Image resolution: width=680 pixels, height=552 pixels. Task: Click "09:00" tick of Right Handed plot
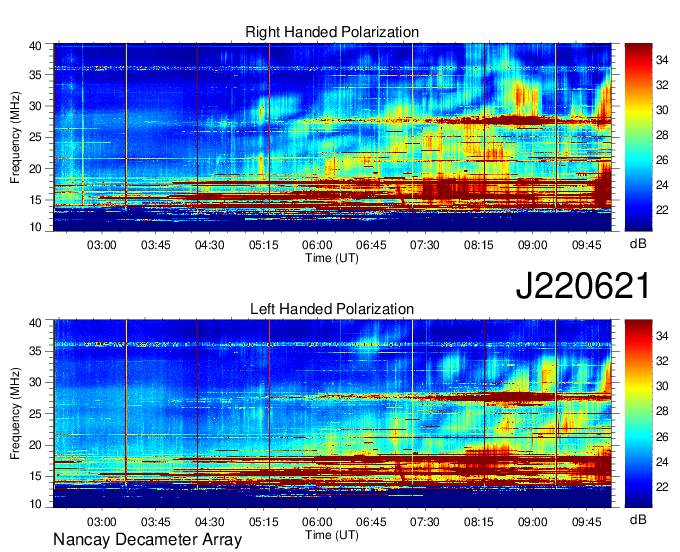click(533, 245)
